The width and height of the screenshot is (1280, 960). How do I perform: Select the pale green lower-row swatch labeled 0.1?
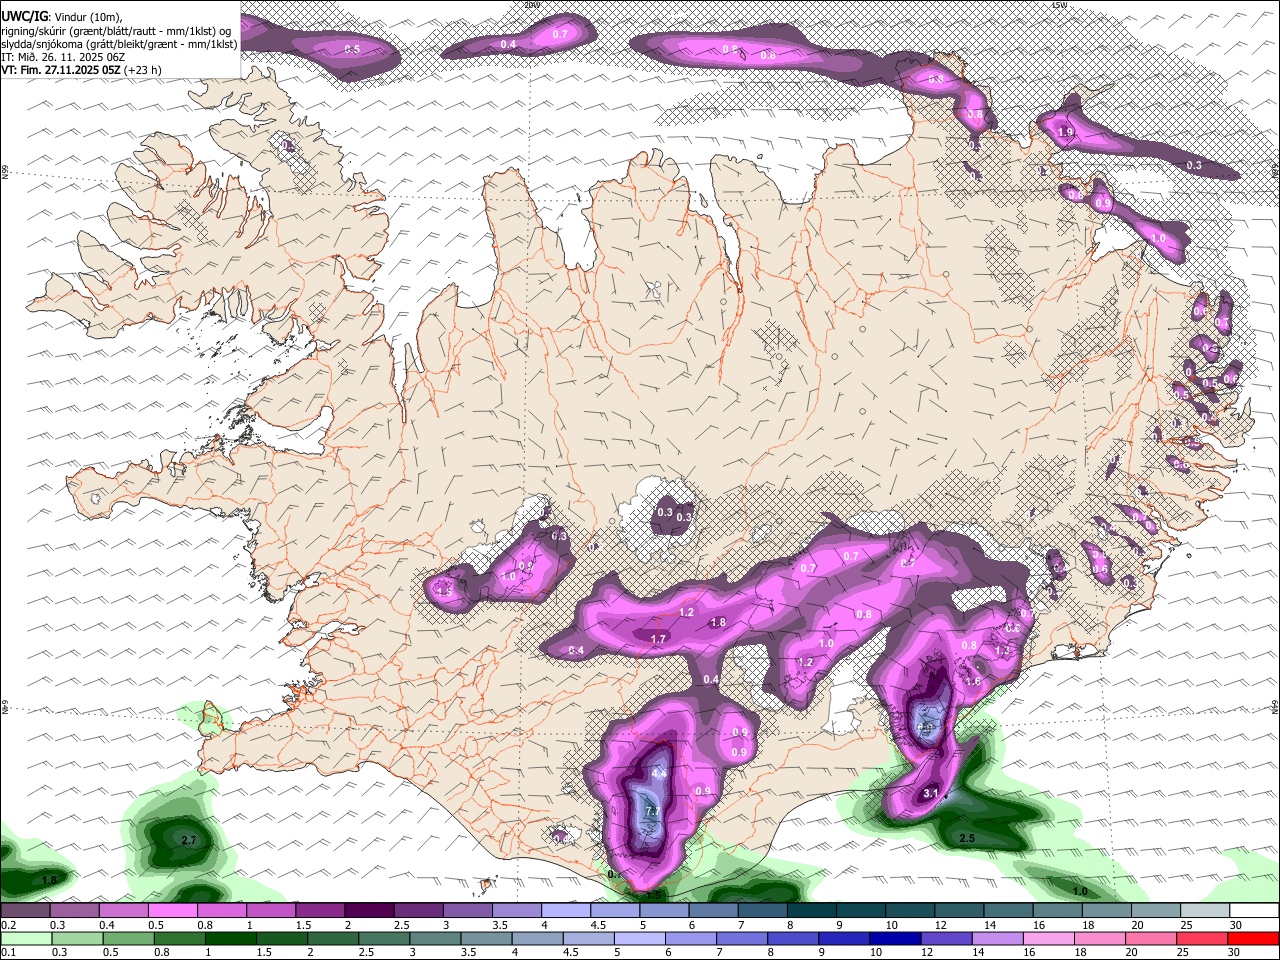(26, 939)
